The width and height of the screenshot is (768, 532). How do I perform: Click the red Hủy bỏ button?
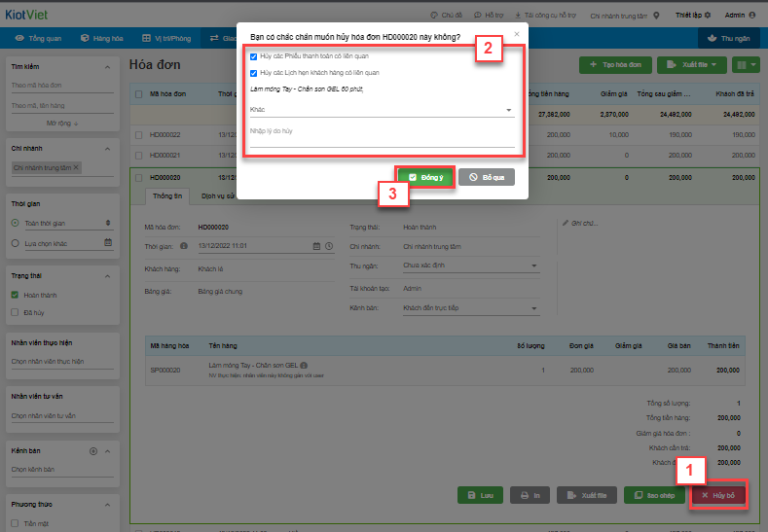pyautogui.click(x=718, y=495)
